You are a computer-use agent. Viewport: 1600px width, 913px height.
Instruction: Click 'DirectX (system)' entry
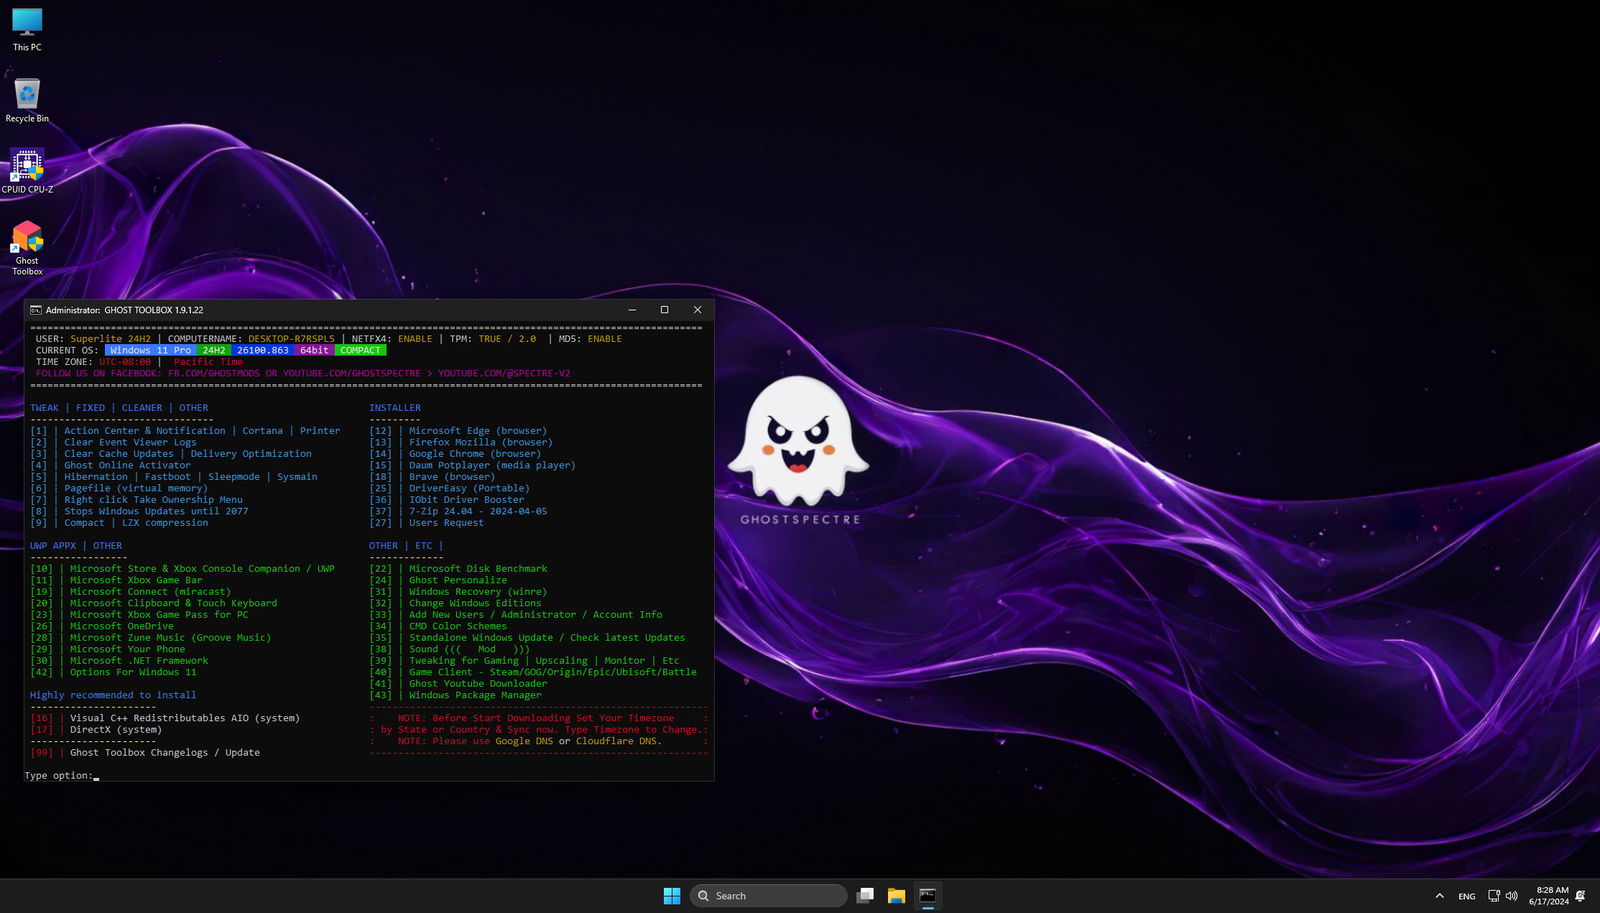point(116,730)
